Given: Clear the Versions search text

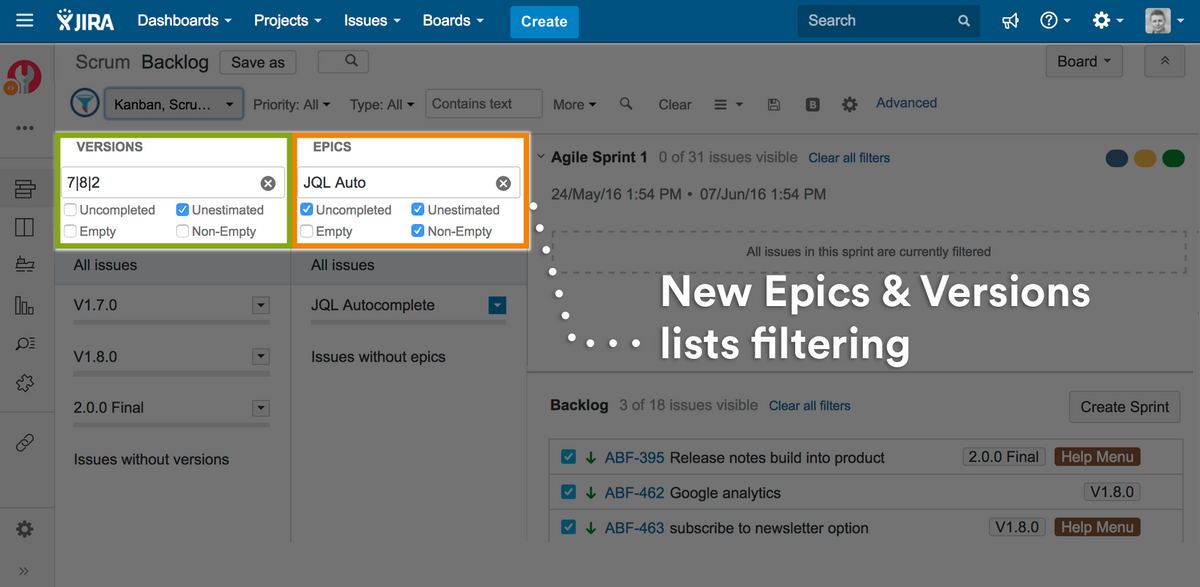Looking at the screenshot, I should (268, 183).
